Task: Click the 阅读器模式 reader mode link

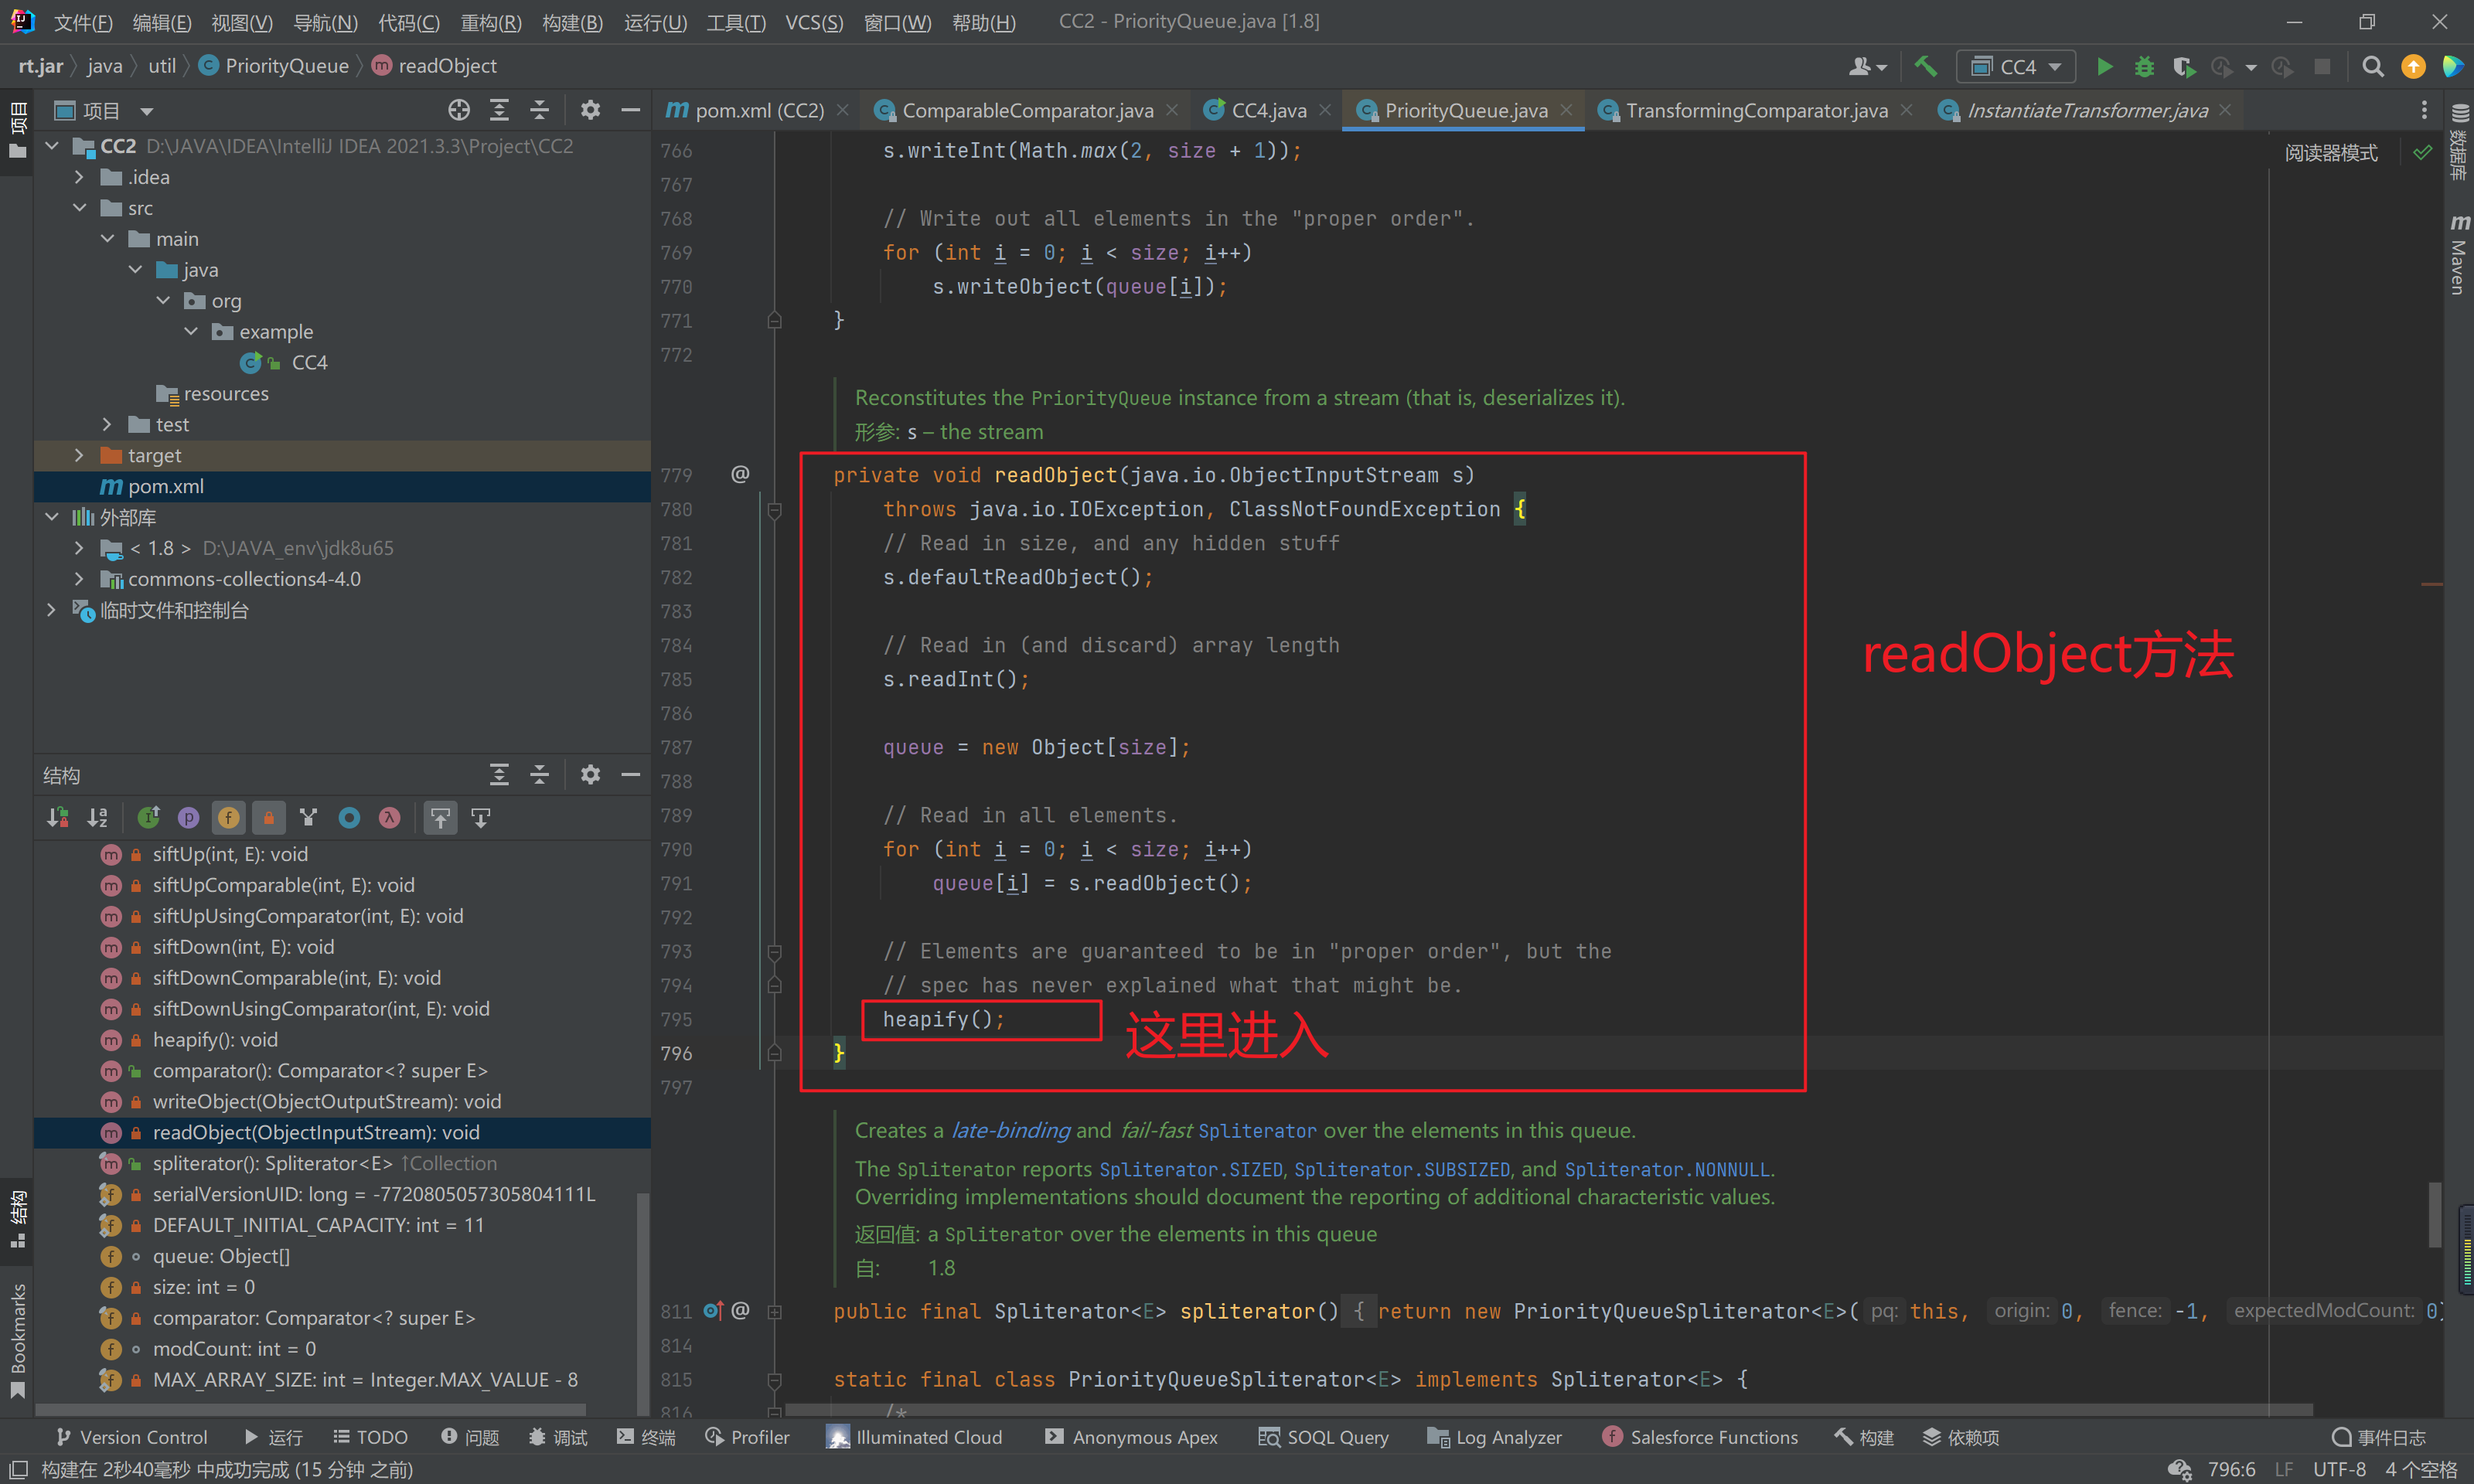Action: [2330, 153]
